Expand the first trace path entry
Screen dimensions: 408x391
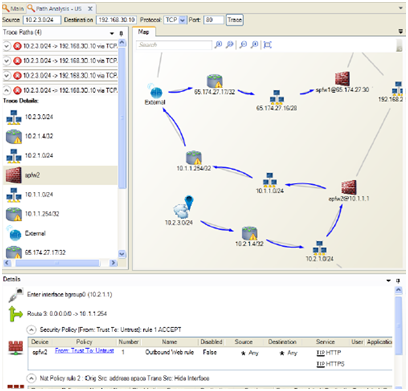[x=7, y=46]
